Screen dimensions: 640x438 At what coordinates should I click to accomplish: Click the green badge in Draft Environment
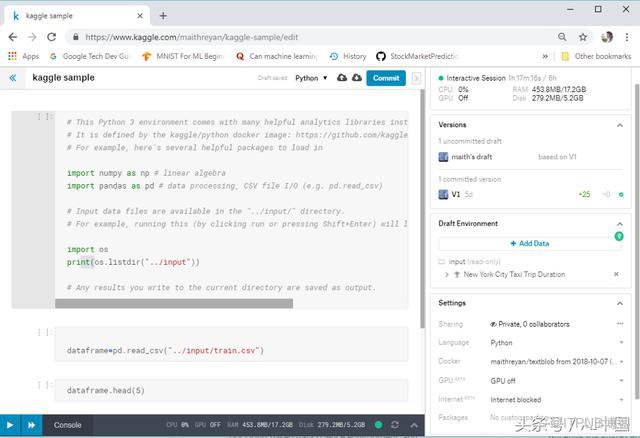click(619, 236)
